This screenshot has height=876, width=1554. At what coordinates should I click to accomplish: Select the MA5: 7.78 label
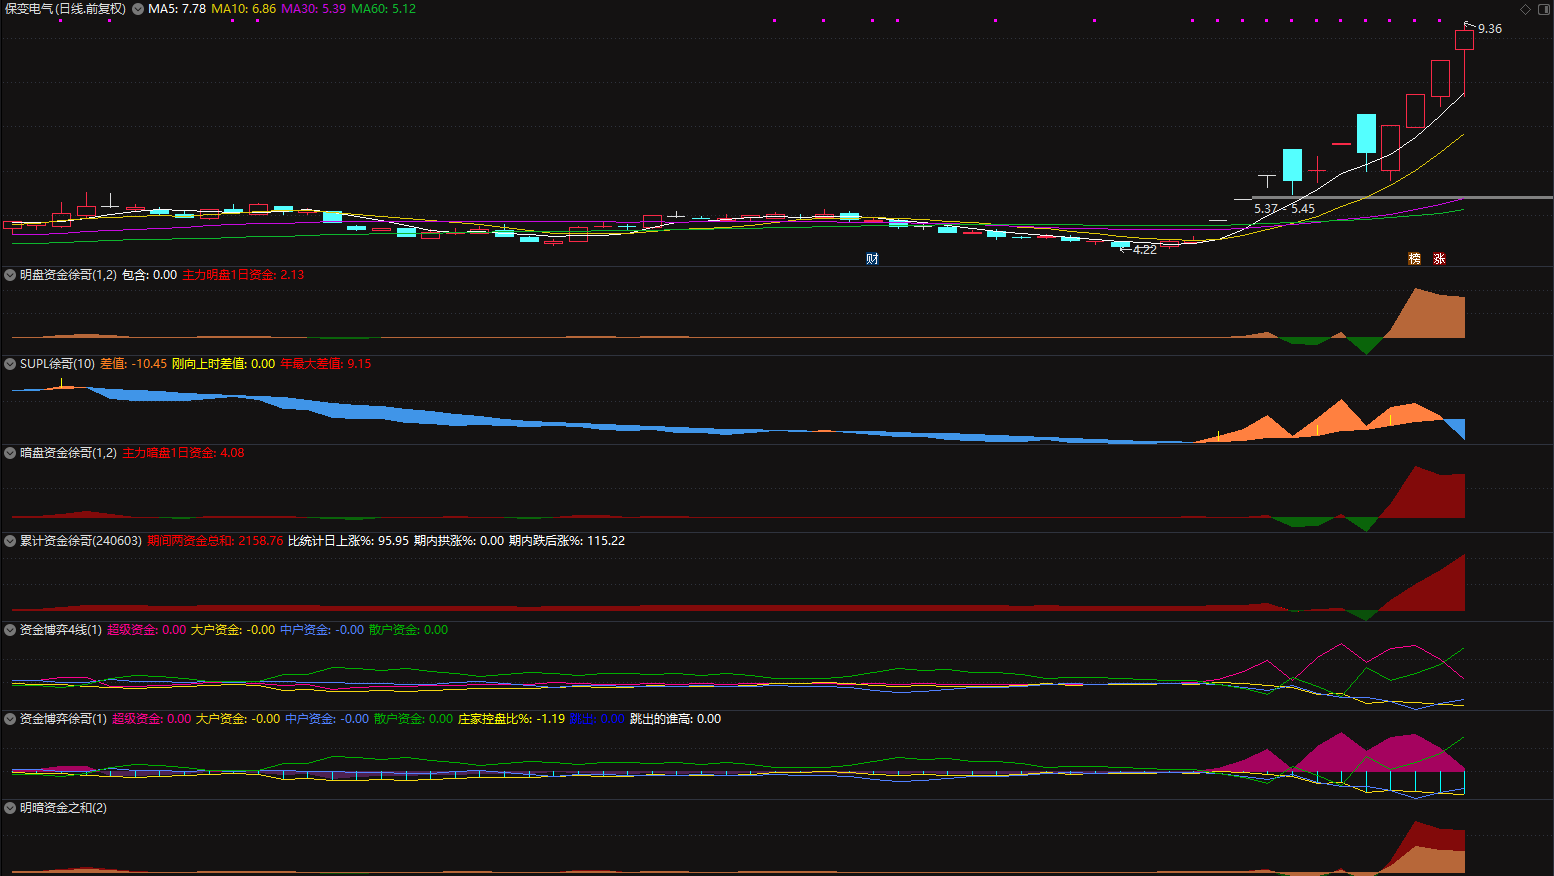(x=177, y=9)
